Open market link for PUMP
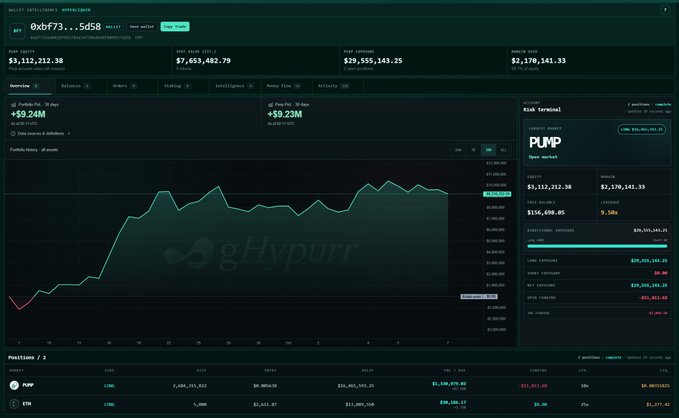 (x=543, y=157)
